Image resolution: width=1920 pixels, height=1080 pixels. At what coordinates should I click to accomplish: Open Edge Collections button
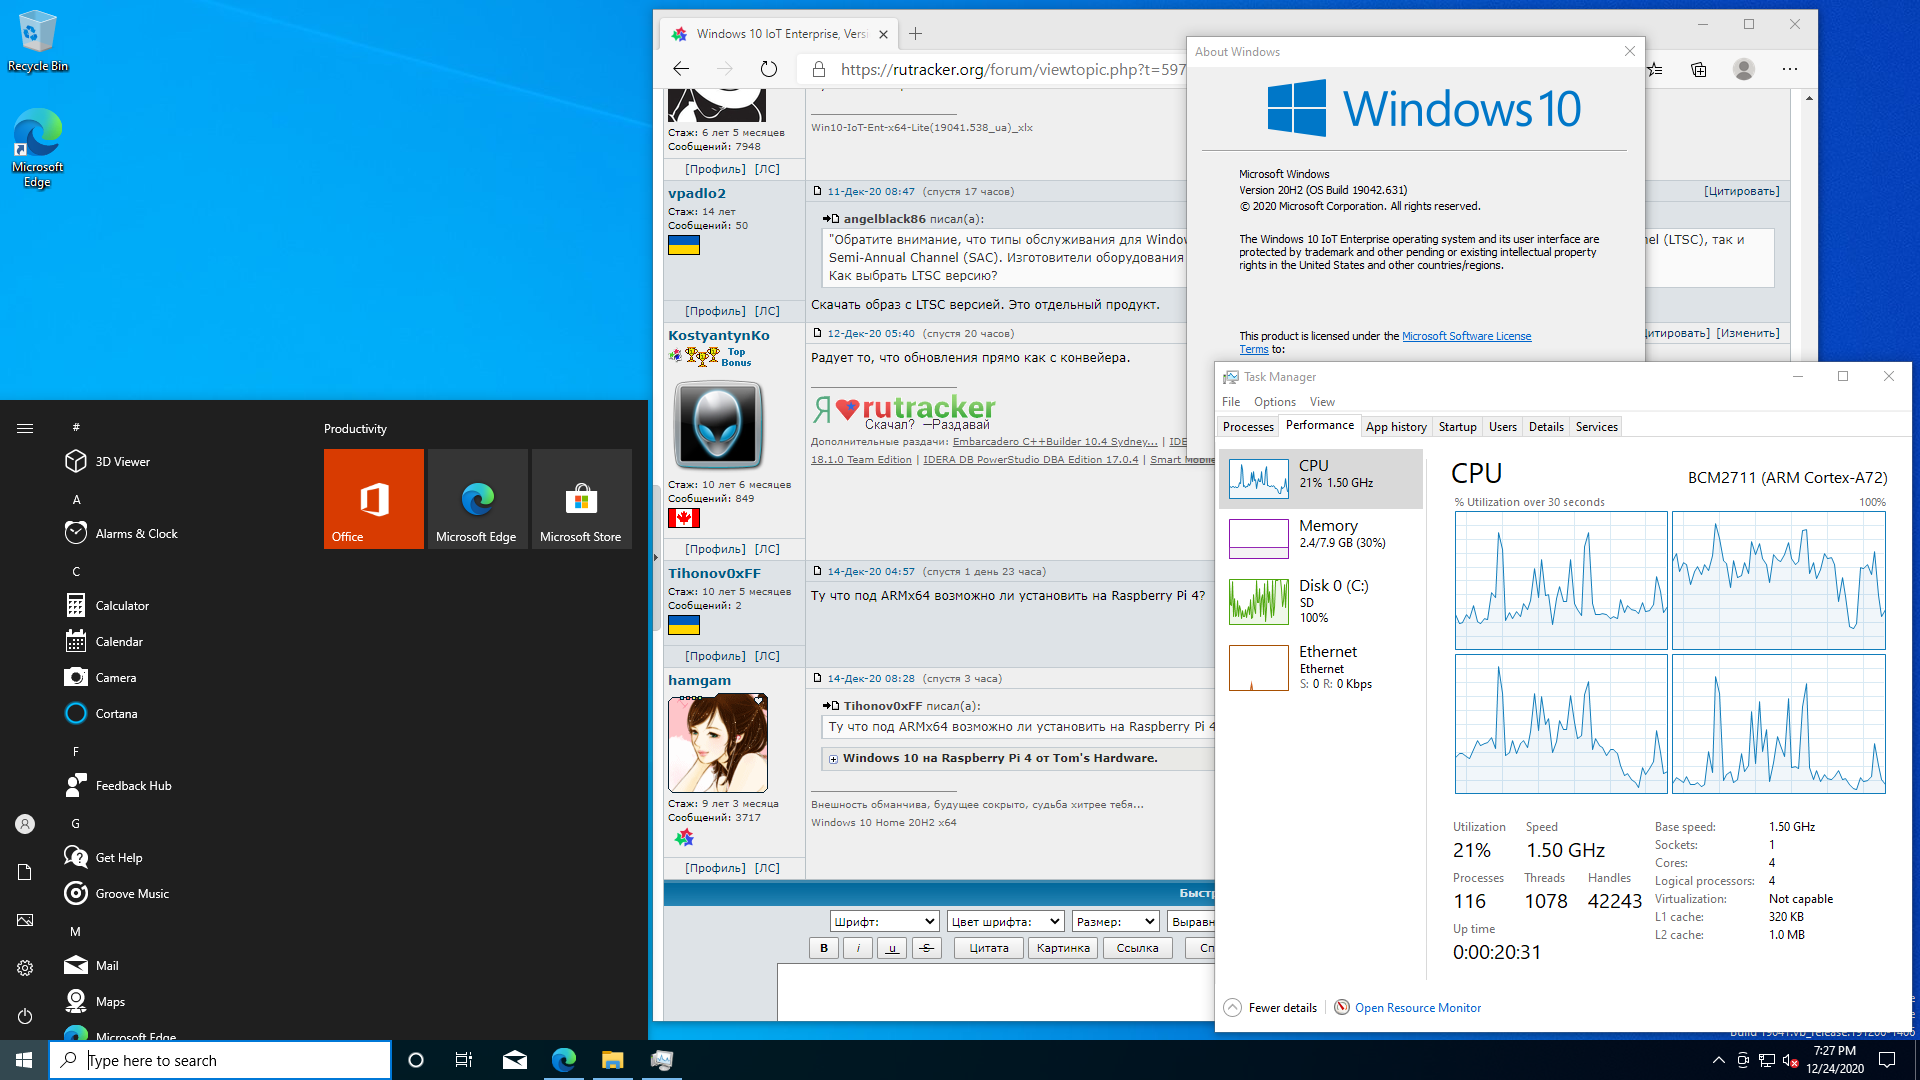coord(1699,69)
